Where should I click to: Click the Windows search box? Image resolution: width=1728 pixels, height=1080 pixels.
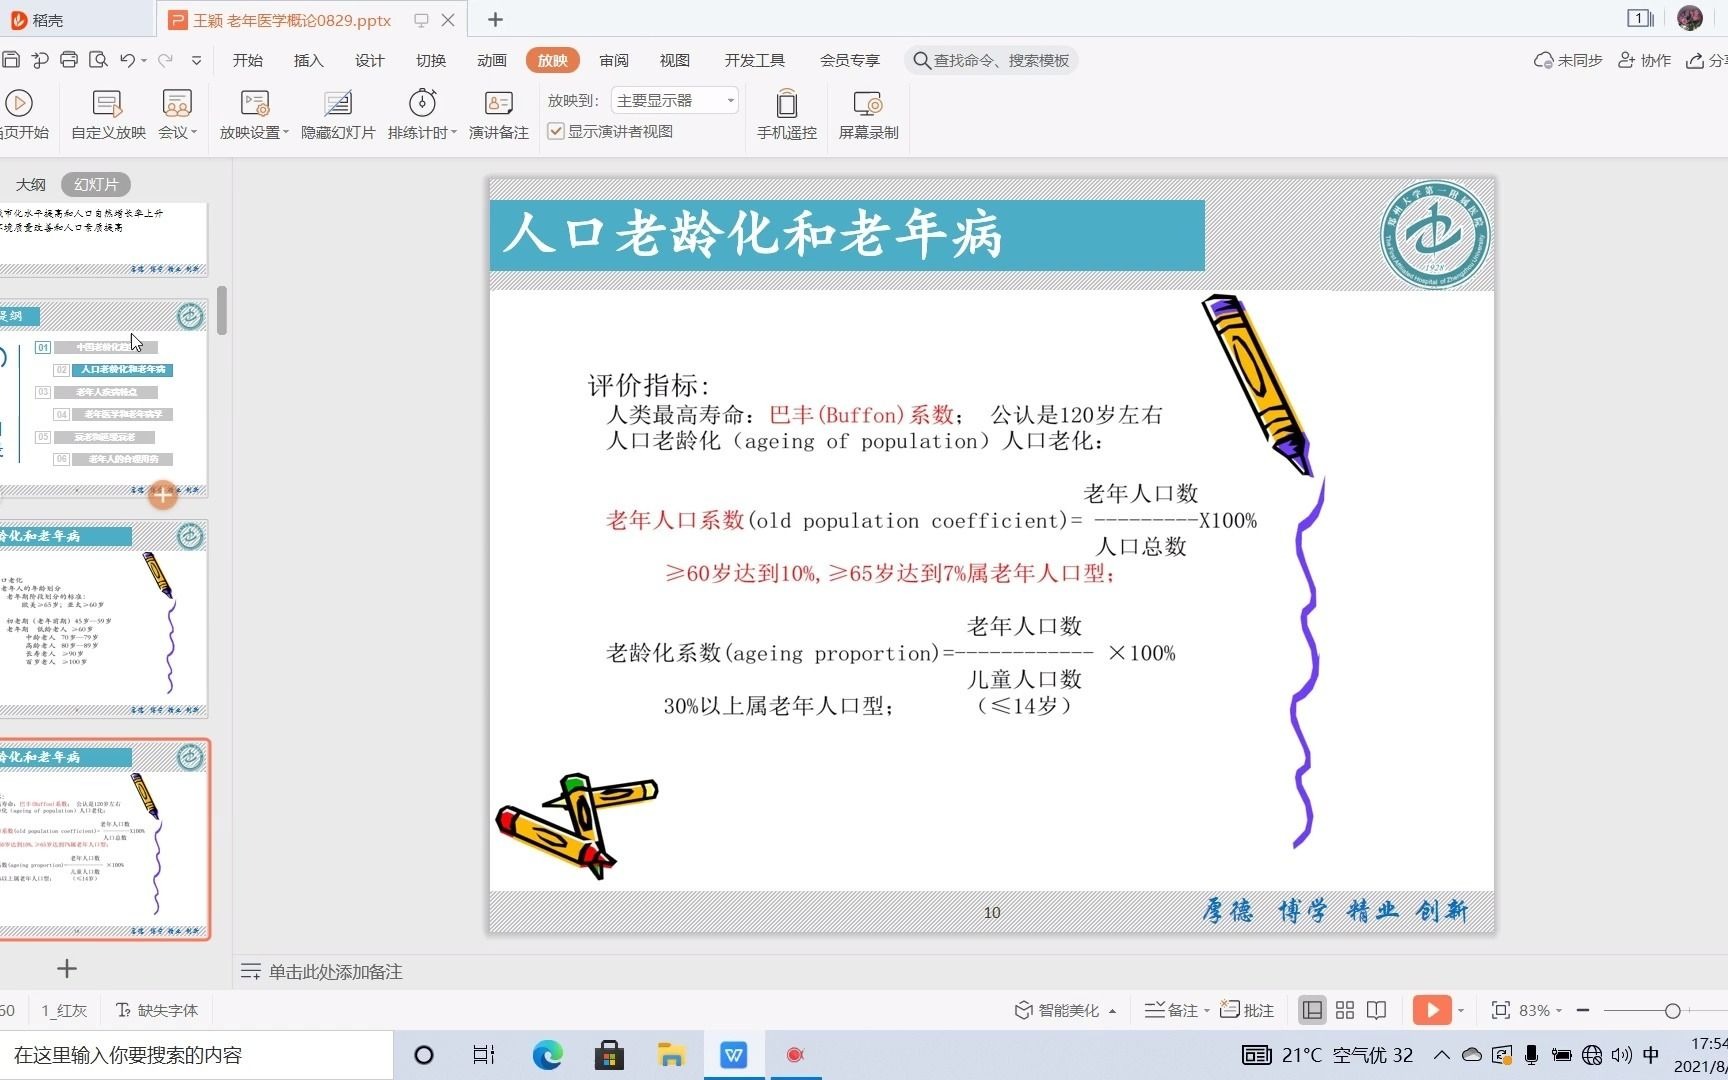tap(196, 1055)
